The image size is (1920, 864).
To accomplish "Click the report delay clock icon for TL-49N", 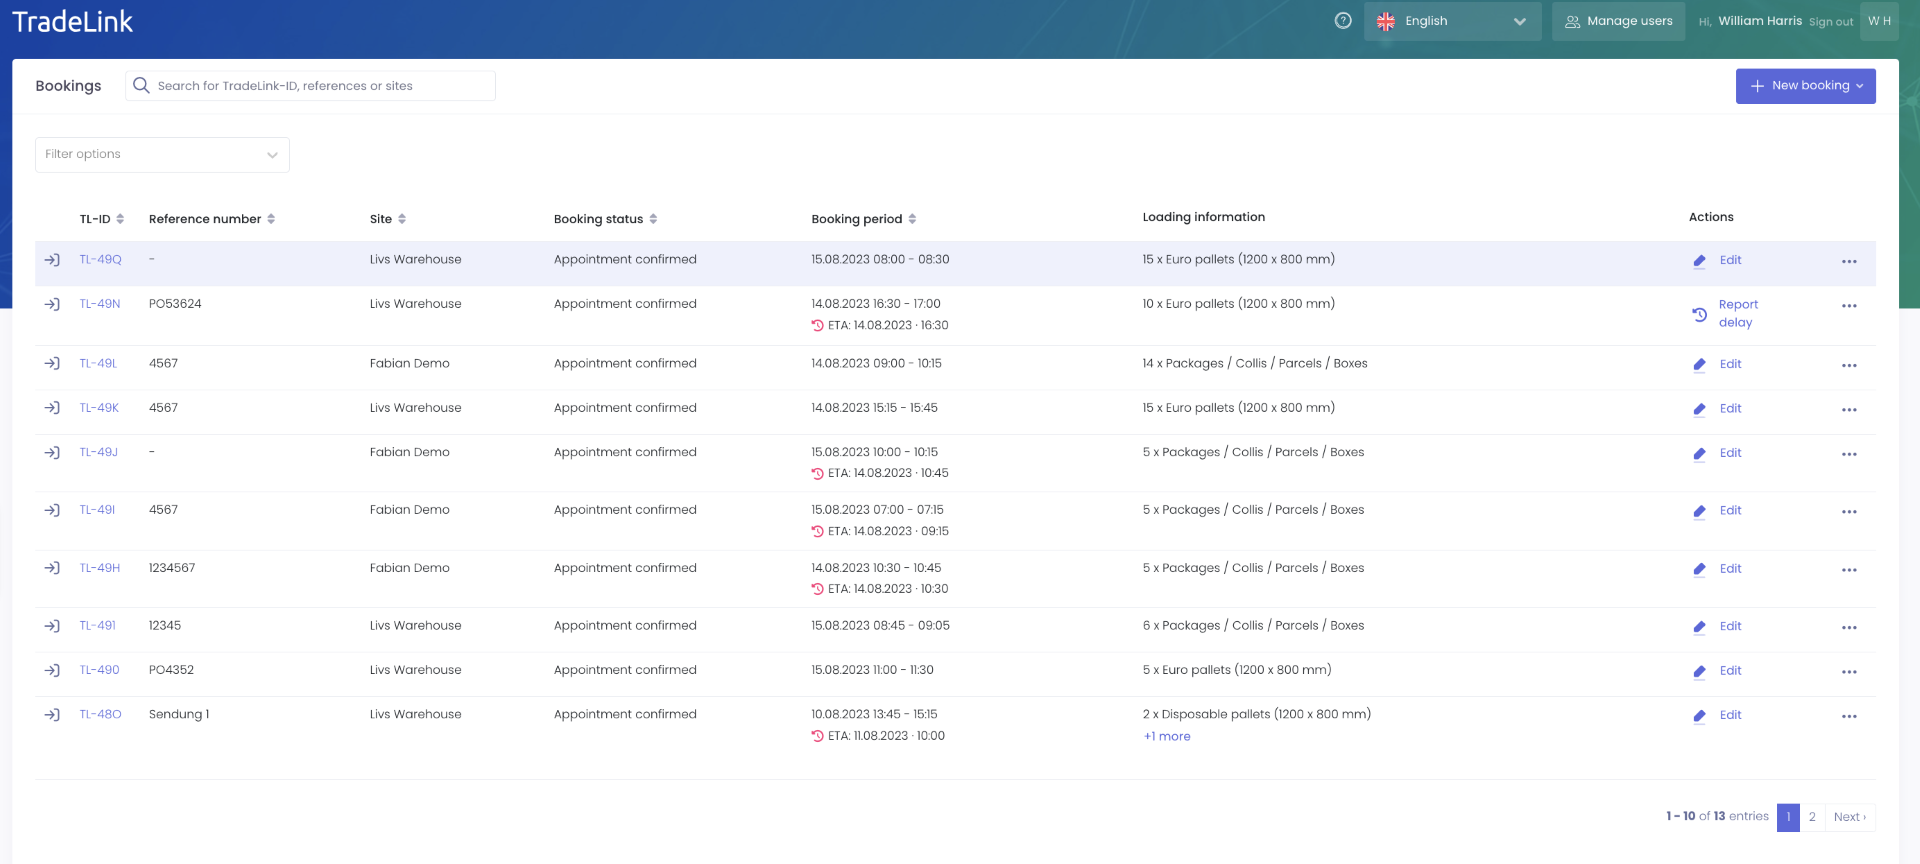I will [x=1699, y=314].
